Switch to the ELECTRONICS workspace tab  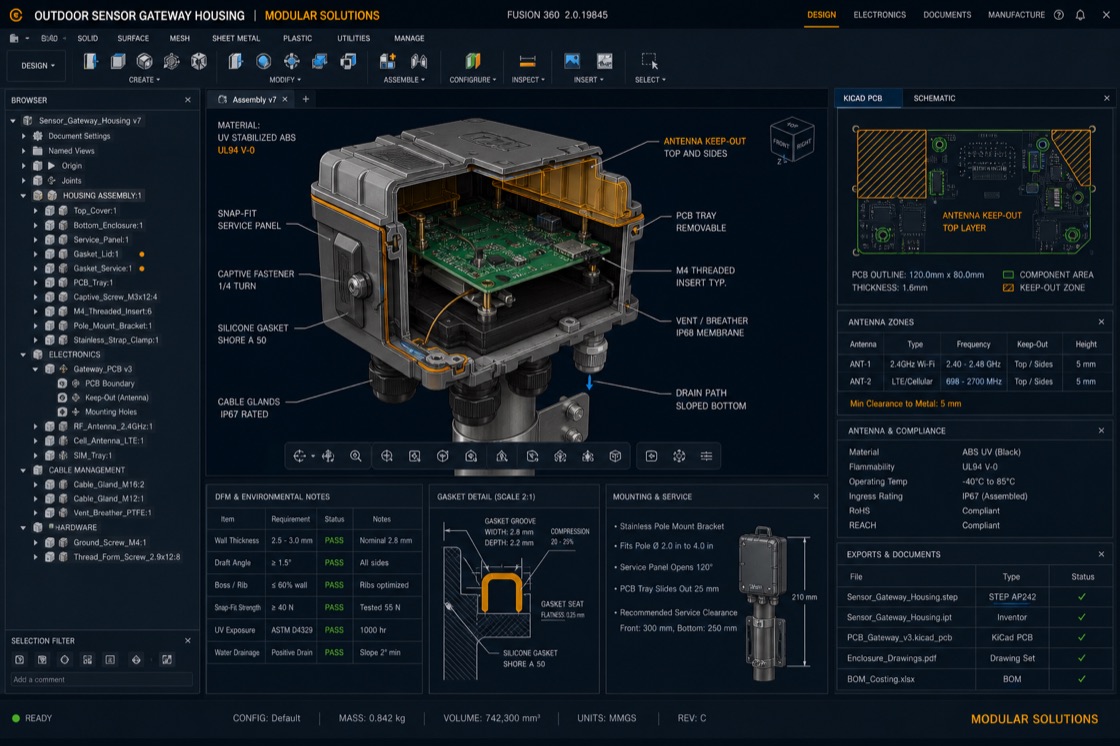click(879, 15)
